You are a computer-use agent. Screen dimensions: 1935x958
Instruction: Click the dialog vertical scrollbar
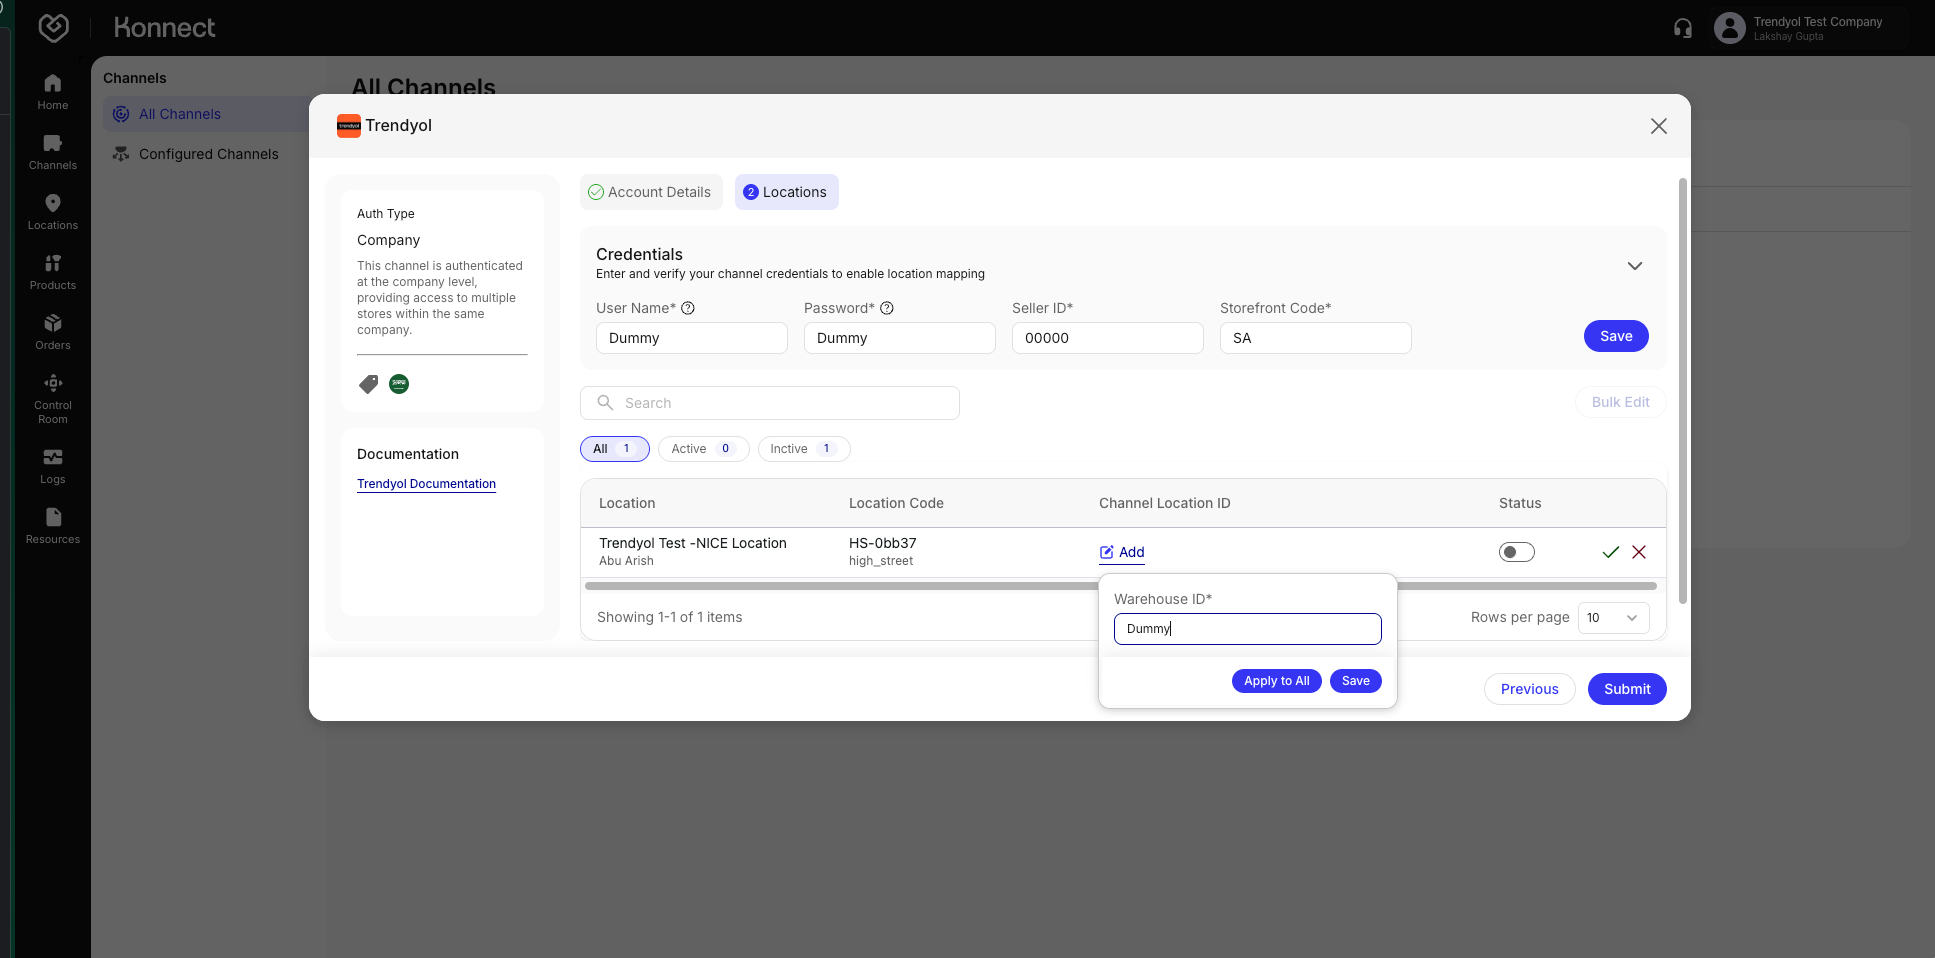click(1683, 390)
